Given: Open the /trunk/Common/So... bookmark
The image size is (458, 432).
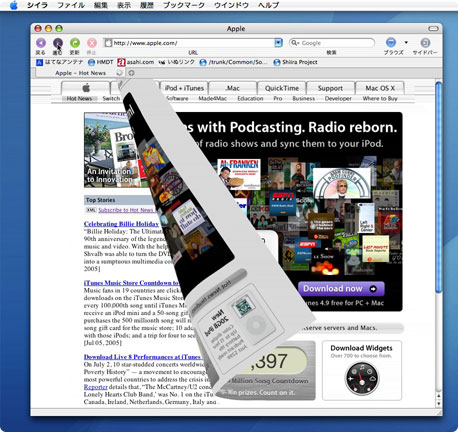Looking at the screenshot, I should coord(233,62).
